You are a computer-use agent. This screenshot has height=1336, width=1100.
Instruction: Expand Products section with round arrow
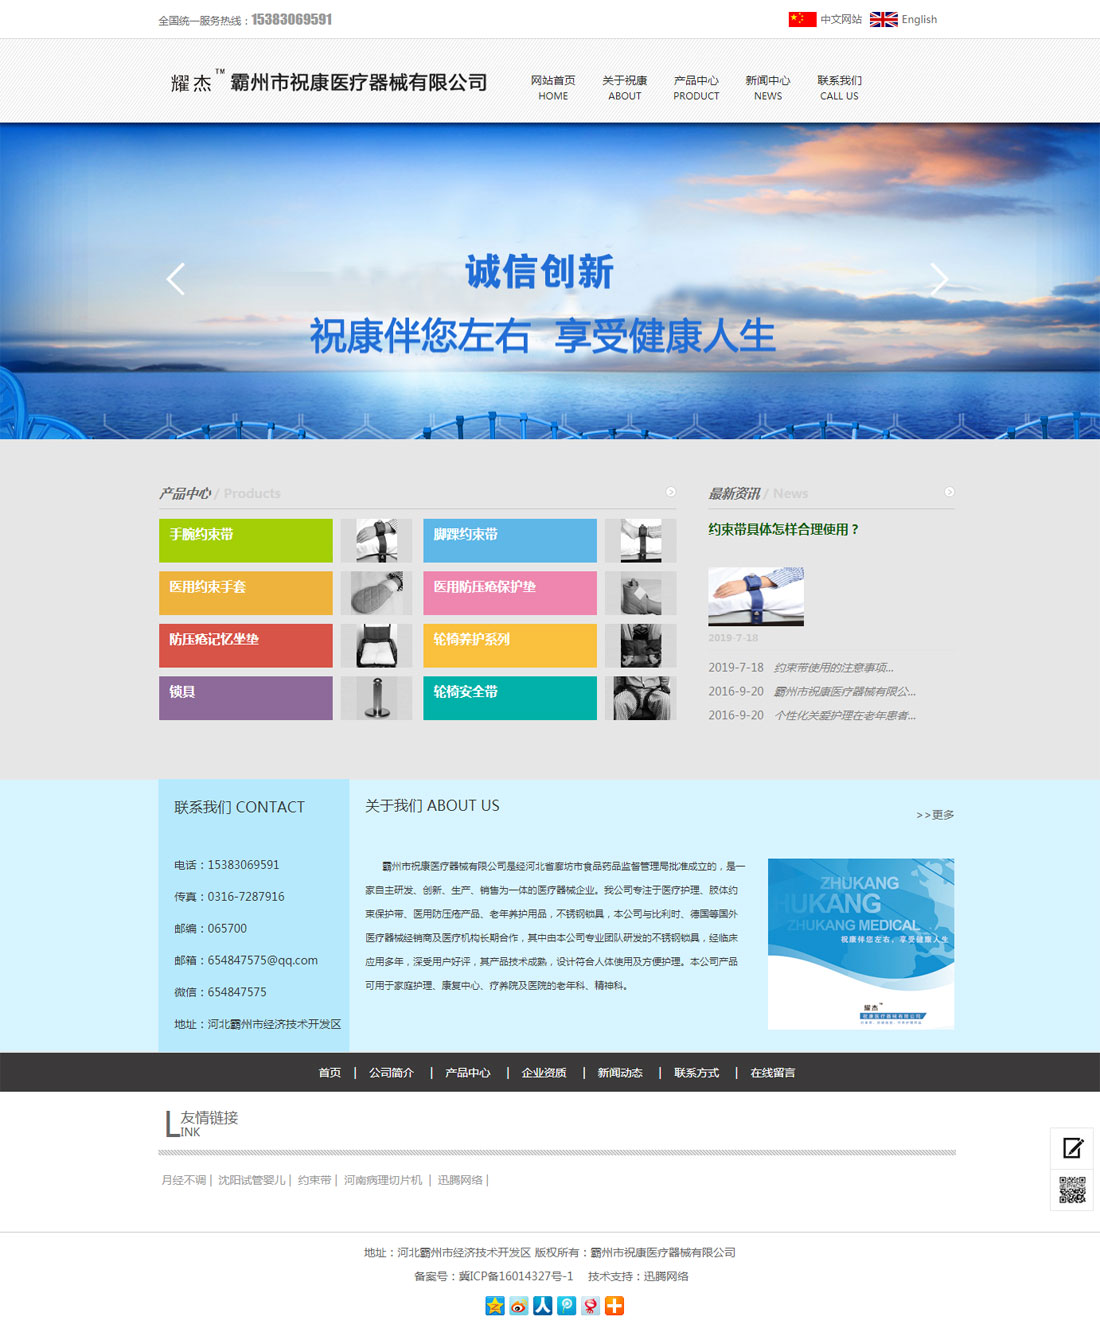point(671,492)
